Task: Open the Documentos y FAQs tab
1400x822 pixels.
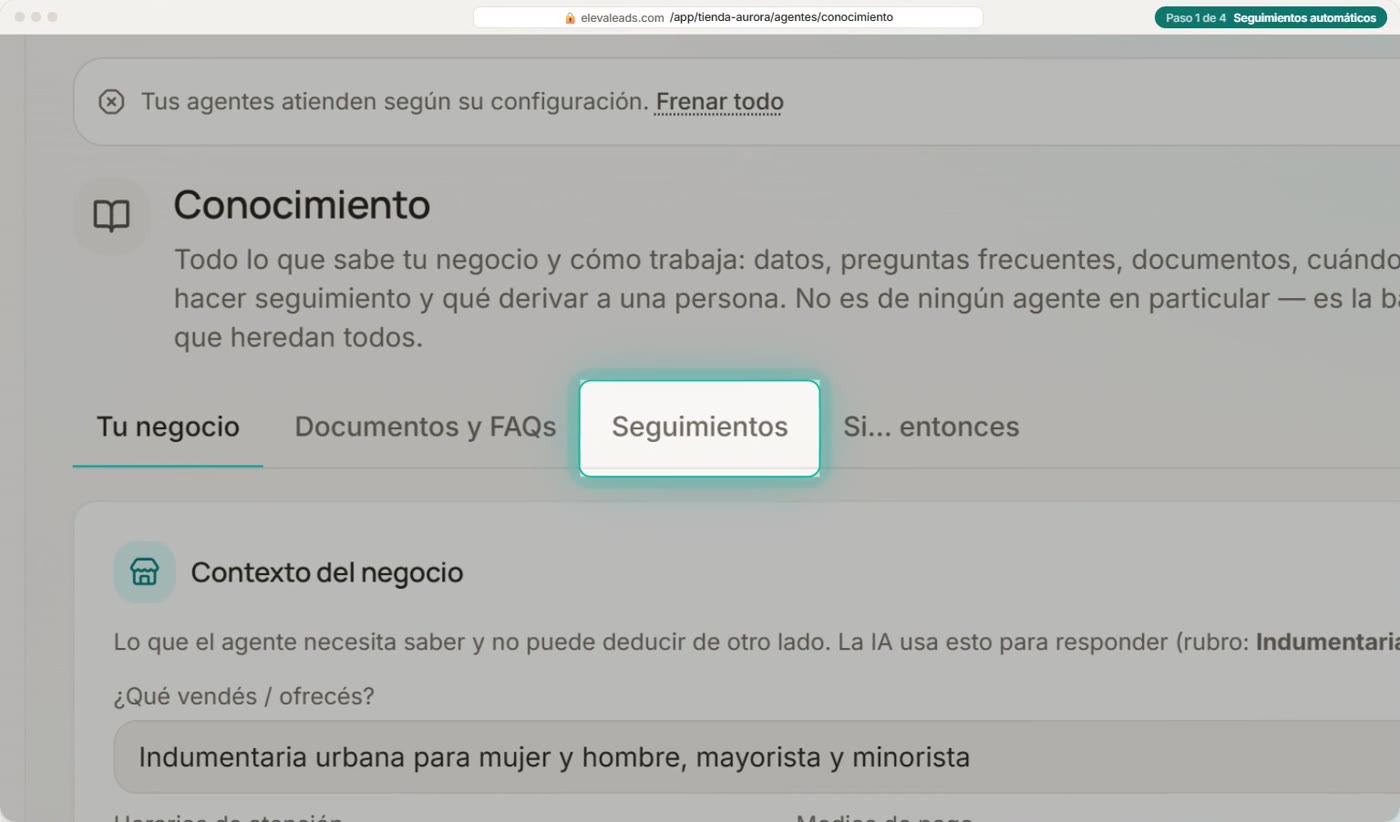Action: coord(425,427)
